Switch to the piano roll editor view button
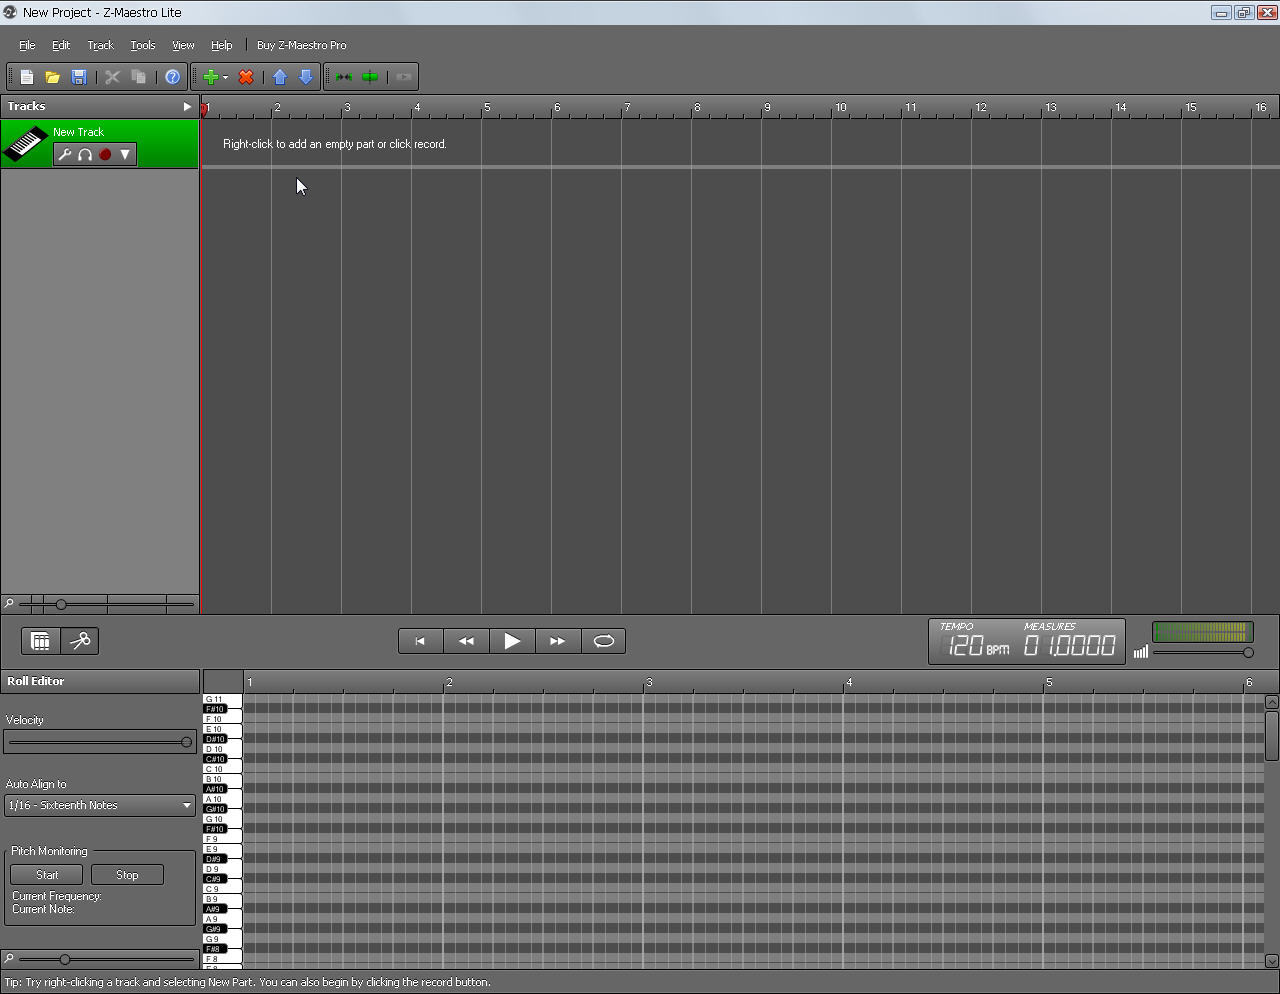 pyautogui.click(x=41, y=641)
